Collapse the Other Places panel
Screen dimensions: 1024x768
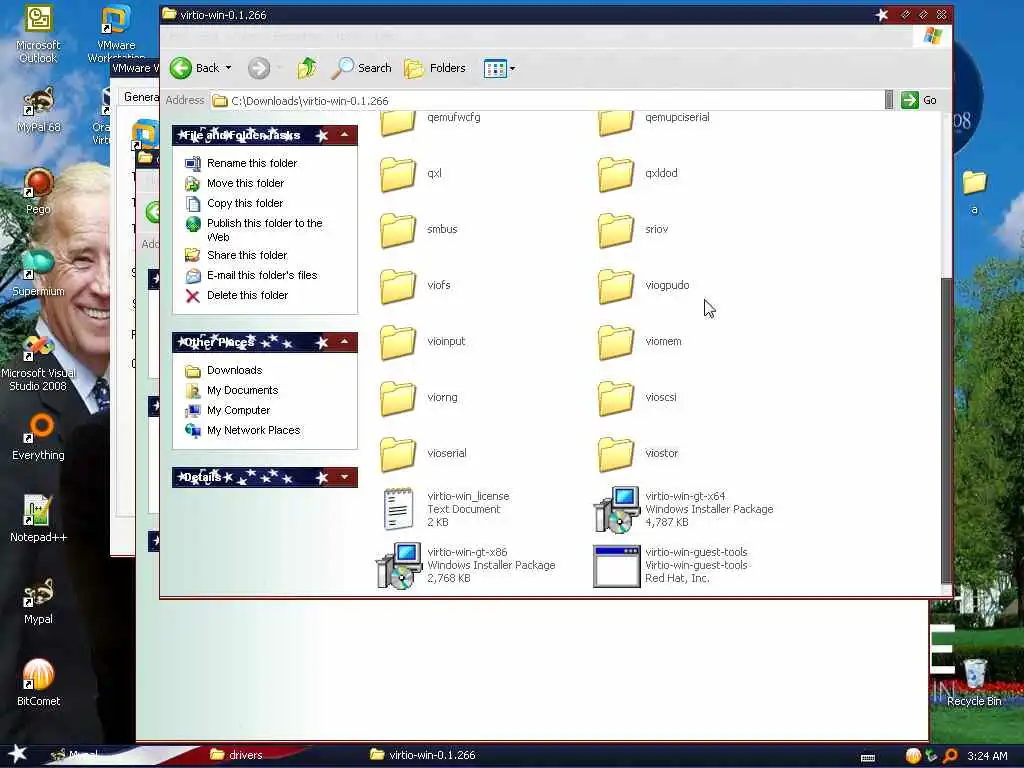pyautogui.click(x=345, y=342)
